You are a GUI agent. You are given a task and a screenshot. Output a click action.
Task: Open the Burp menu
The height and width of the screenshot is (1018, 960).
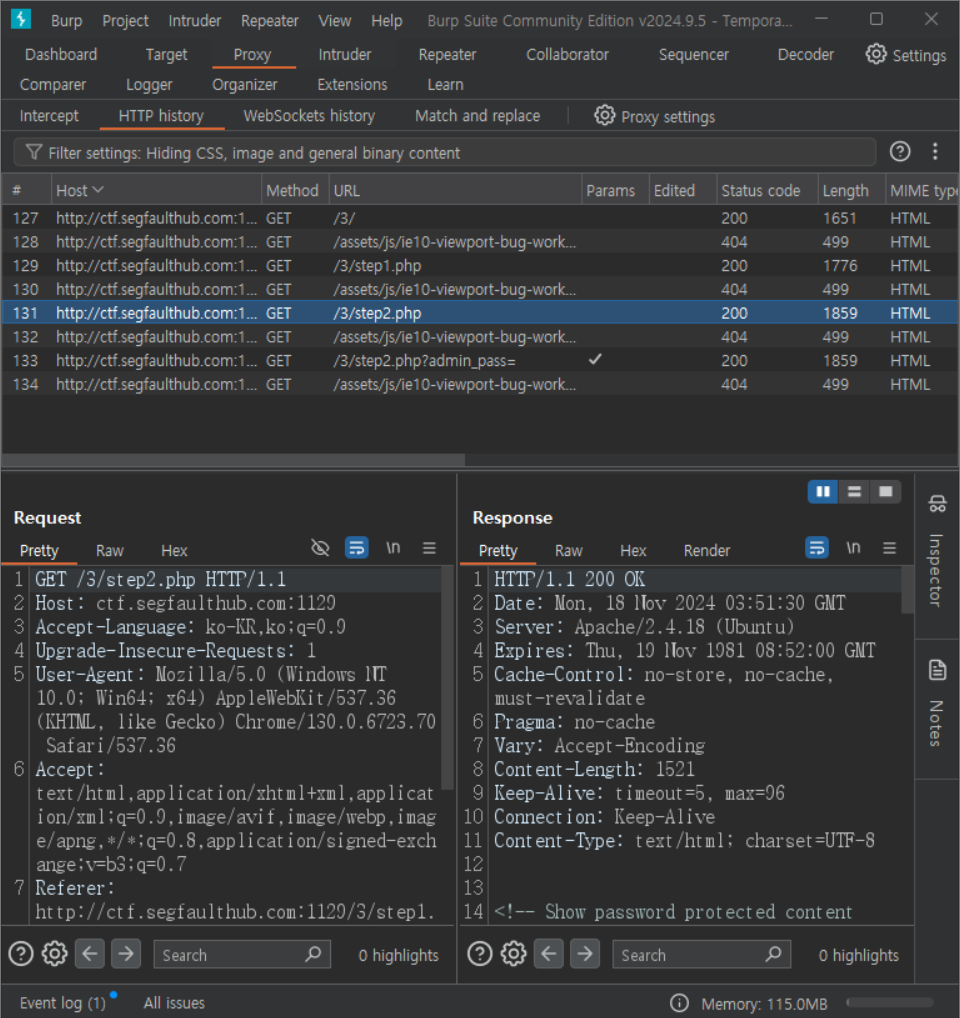[x=67, y=21]
